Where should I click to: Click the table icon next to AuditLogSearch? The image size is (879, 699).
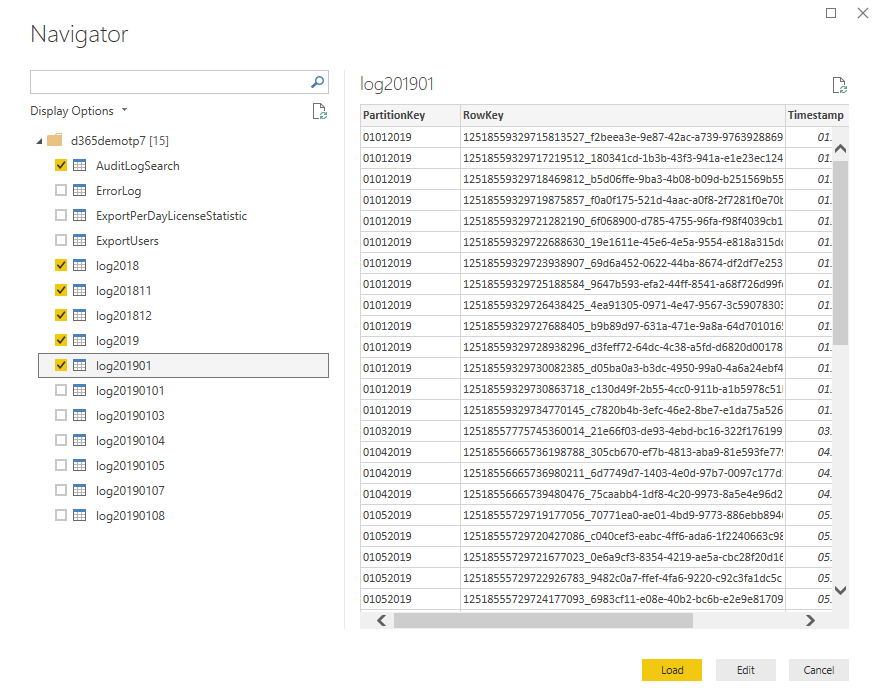point(79,165)
